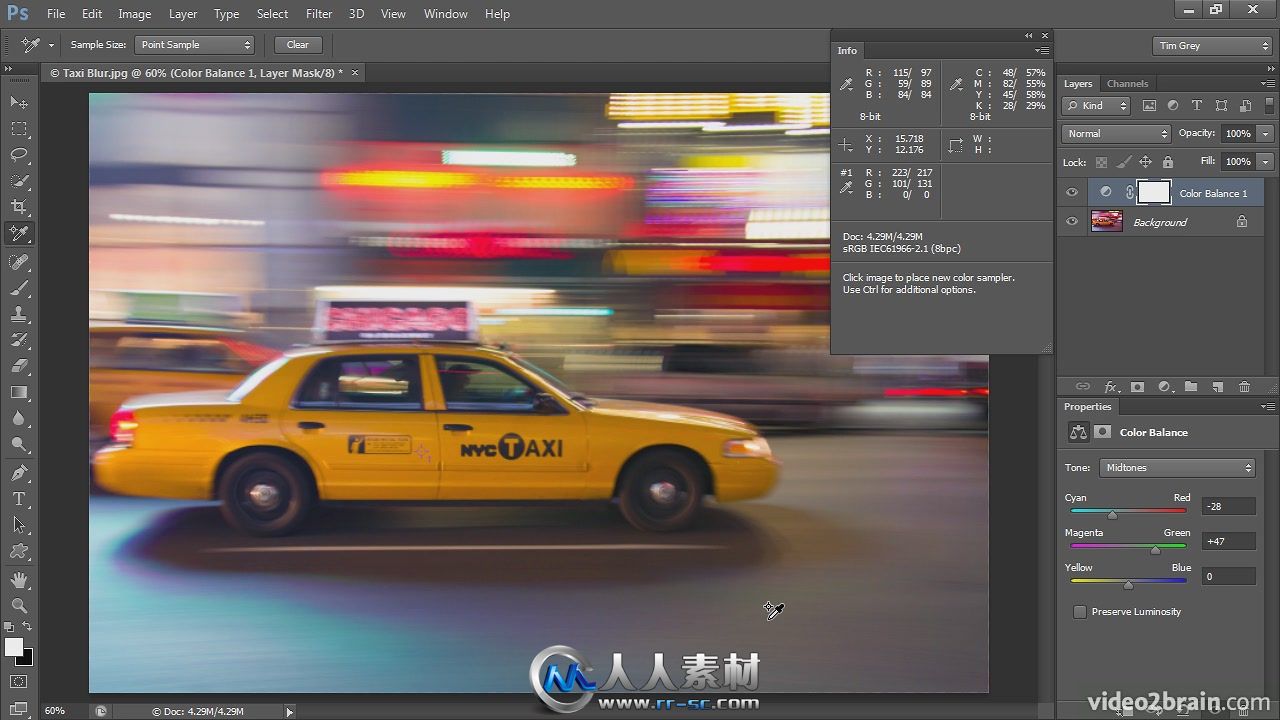Open the Window menu
Screen dimensions: 1280x720
[446, 14]
